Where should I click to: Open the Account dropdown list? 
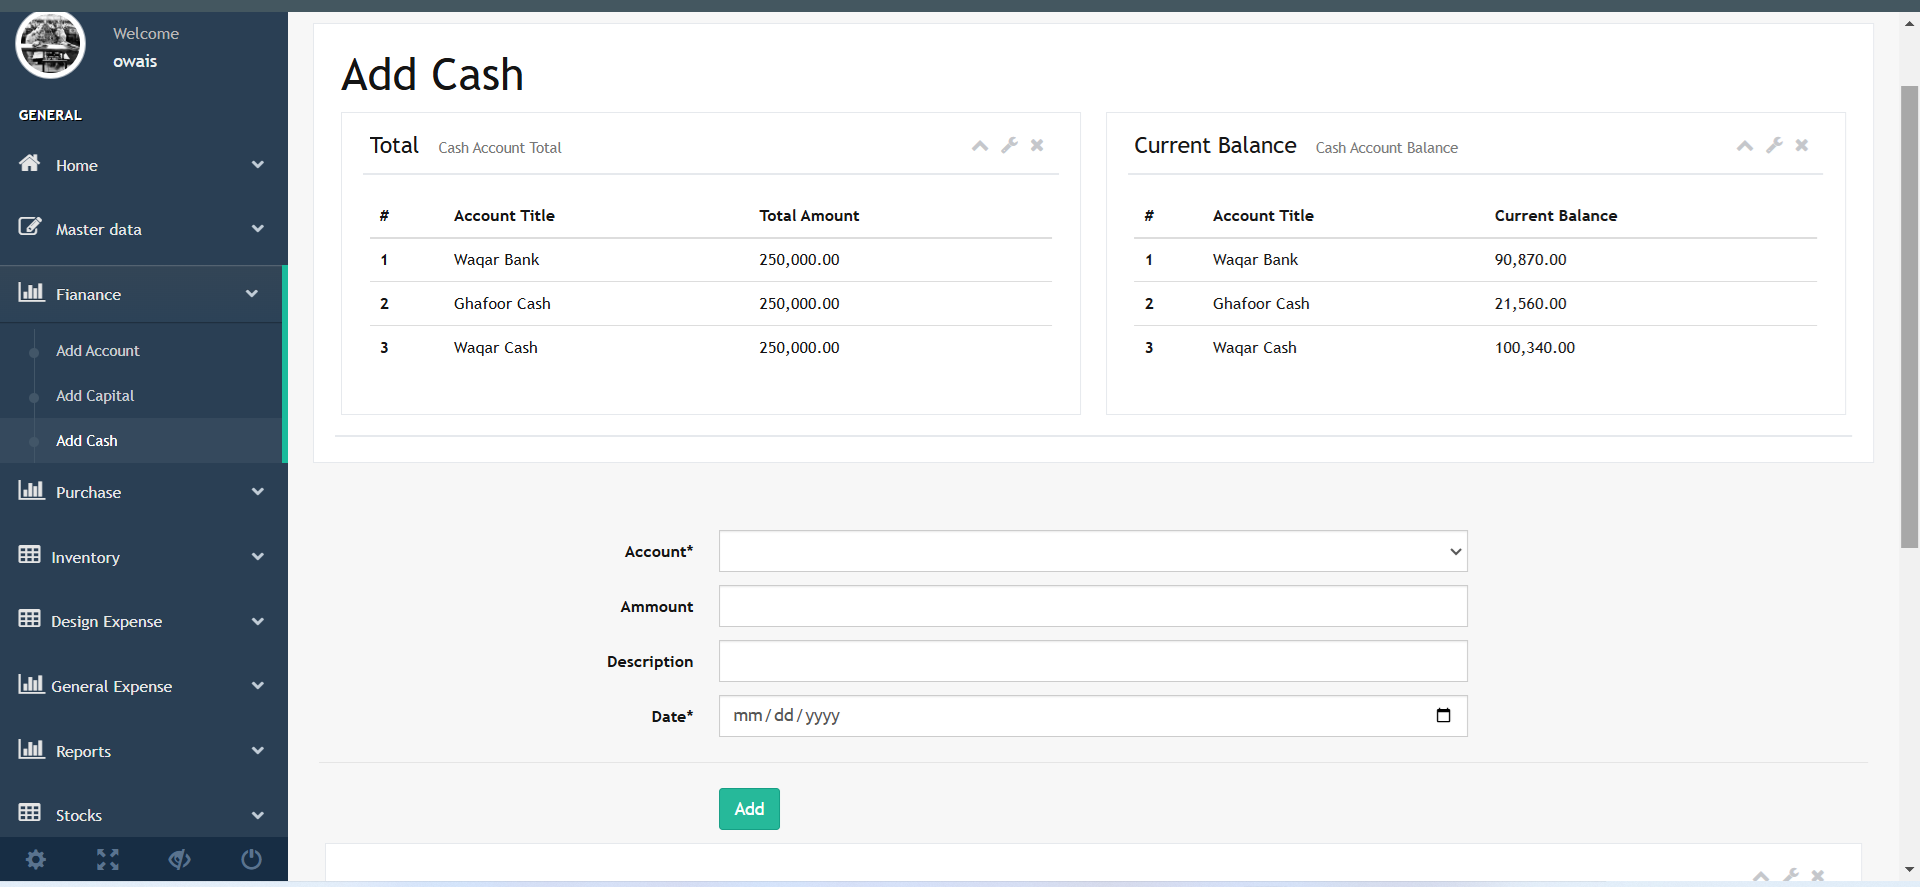point(1092,552)
